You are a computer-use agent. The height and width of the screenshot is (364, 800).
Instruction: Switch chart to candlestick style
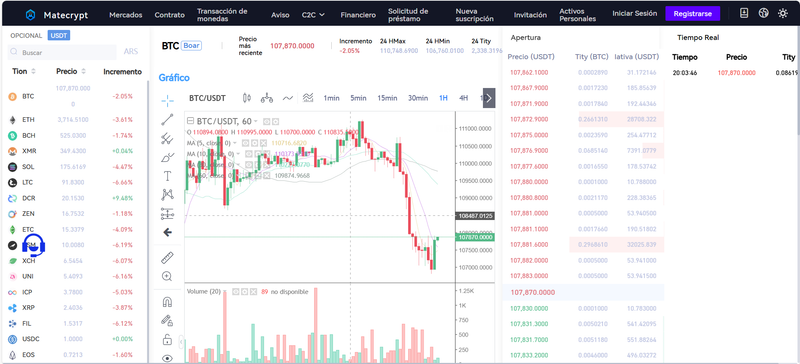(247, 98)
